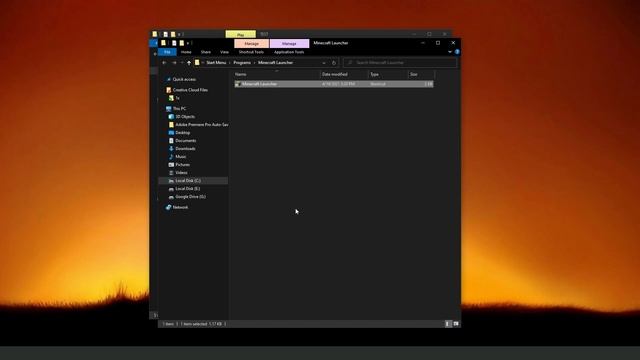This screenshot has height=360, width=640.
Task: Open the Home ribbon tab
Action: tap(186, 52)
